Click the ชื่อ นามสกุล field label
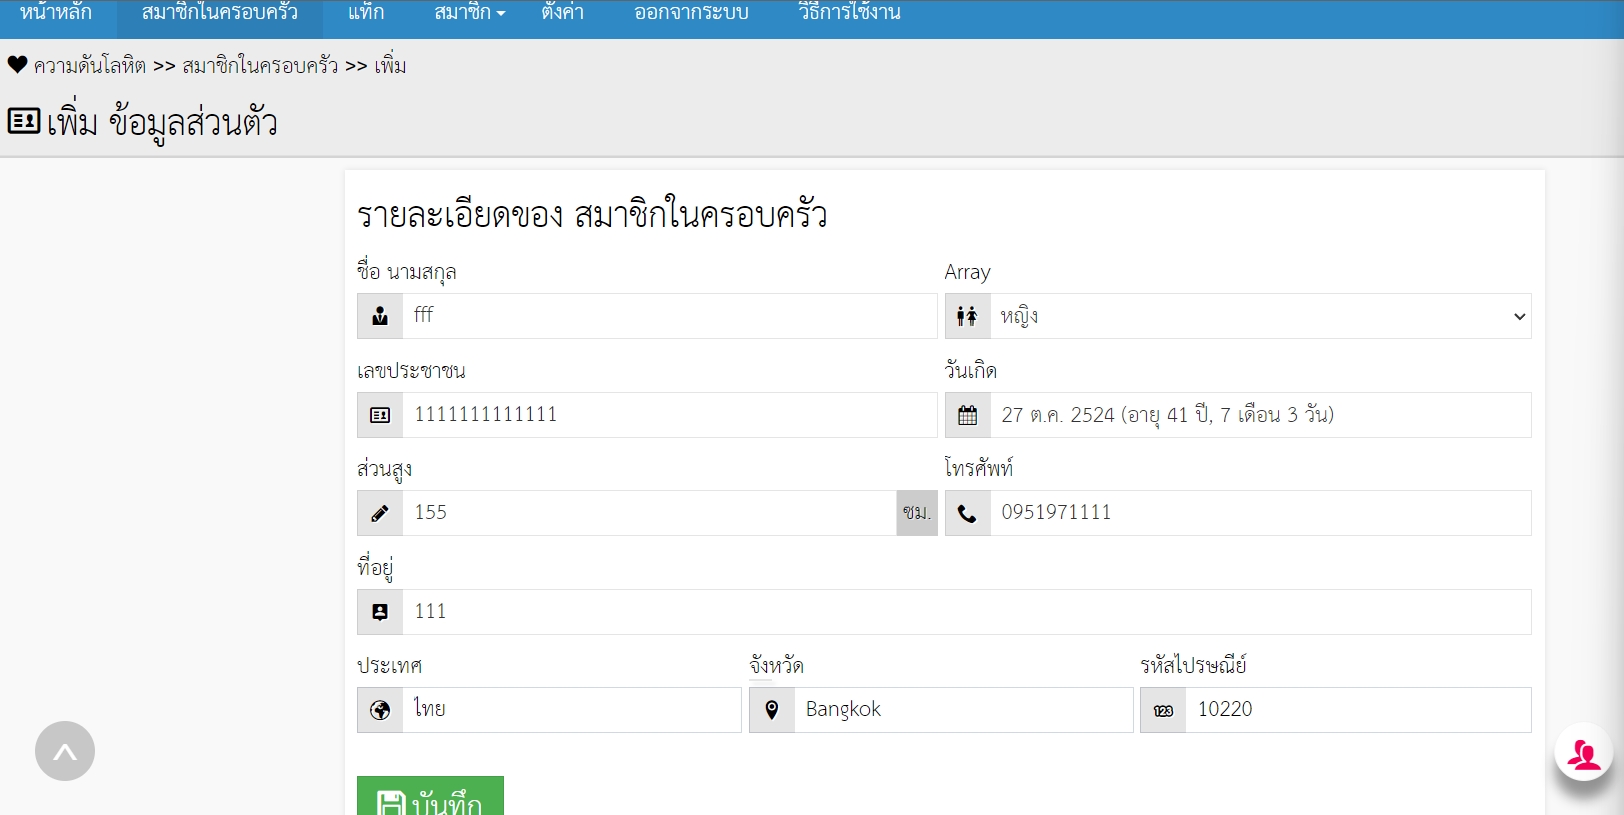The image size is (1624, 815). click(x=407, y=272)
